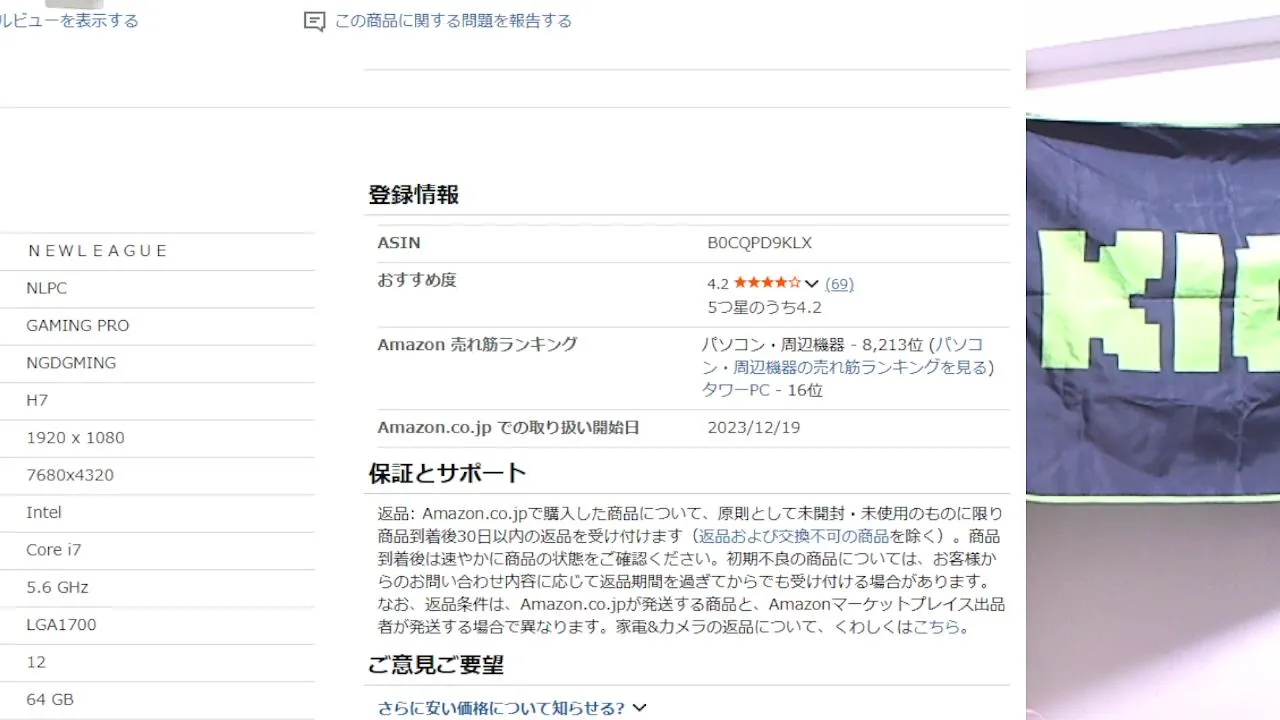1280x720 pixels.
Task: Open the タワーPC ranking category link
Action: pos(736,390)
